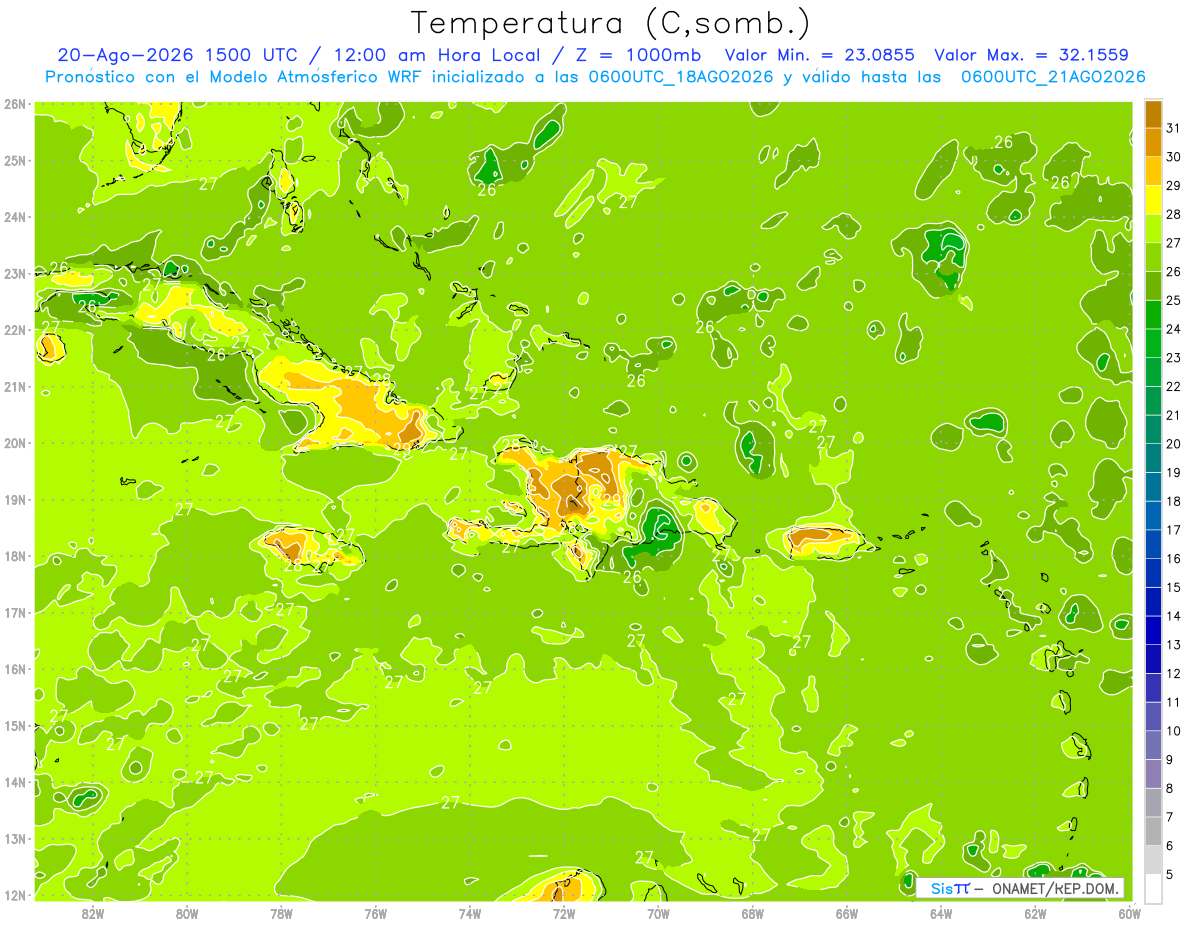Viewport: 1200px width, 927px height.
Task: Click the 26N latitude axis label
Action: 14,104
